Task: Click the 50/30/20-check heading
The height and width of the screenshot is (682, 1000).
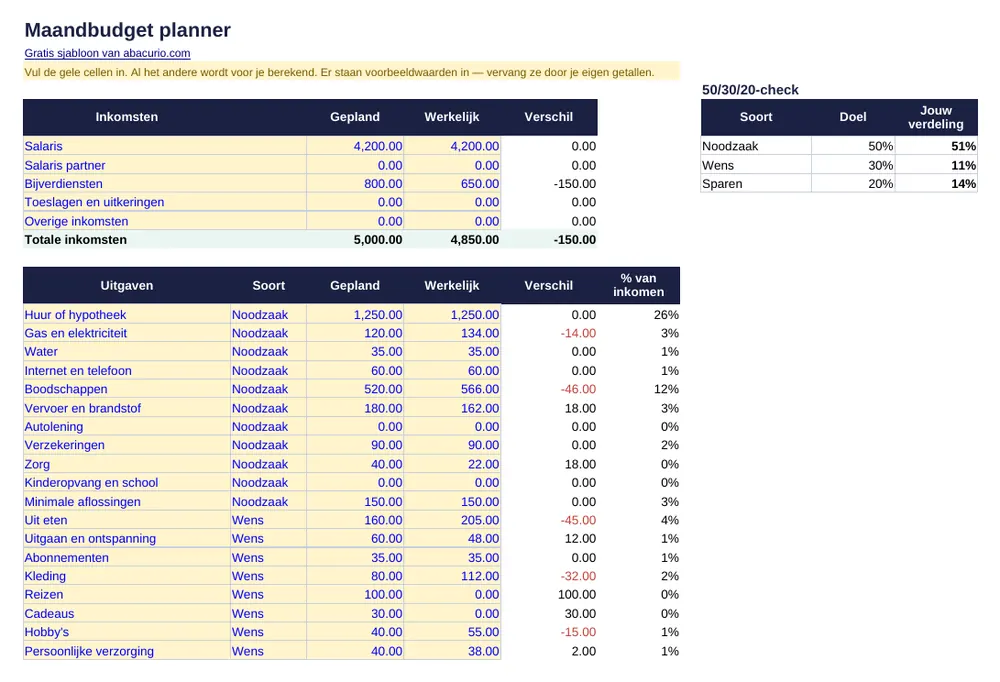Action: [750, 90]
